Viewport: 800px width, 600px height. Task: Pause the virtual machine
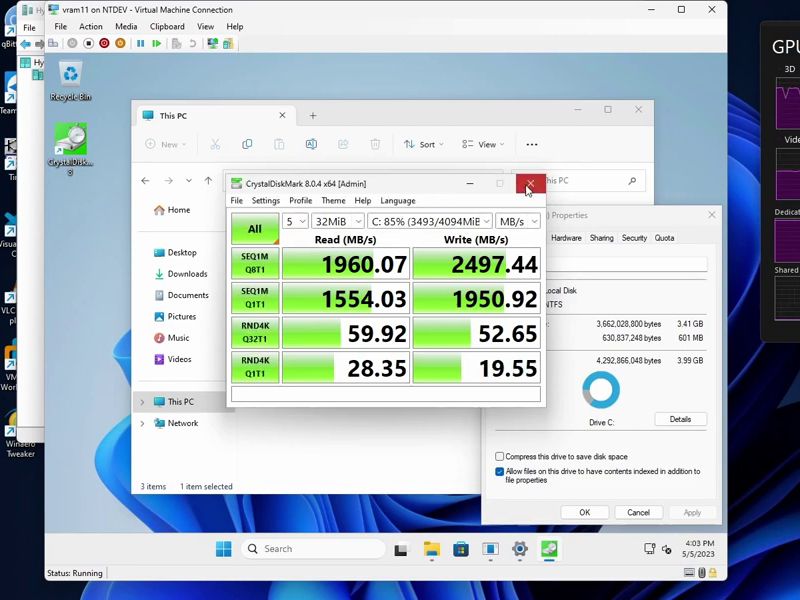pos(140,43)
